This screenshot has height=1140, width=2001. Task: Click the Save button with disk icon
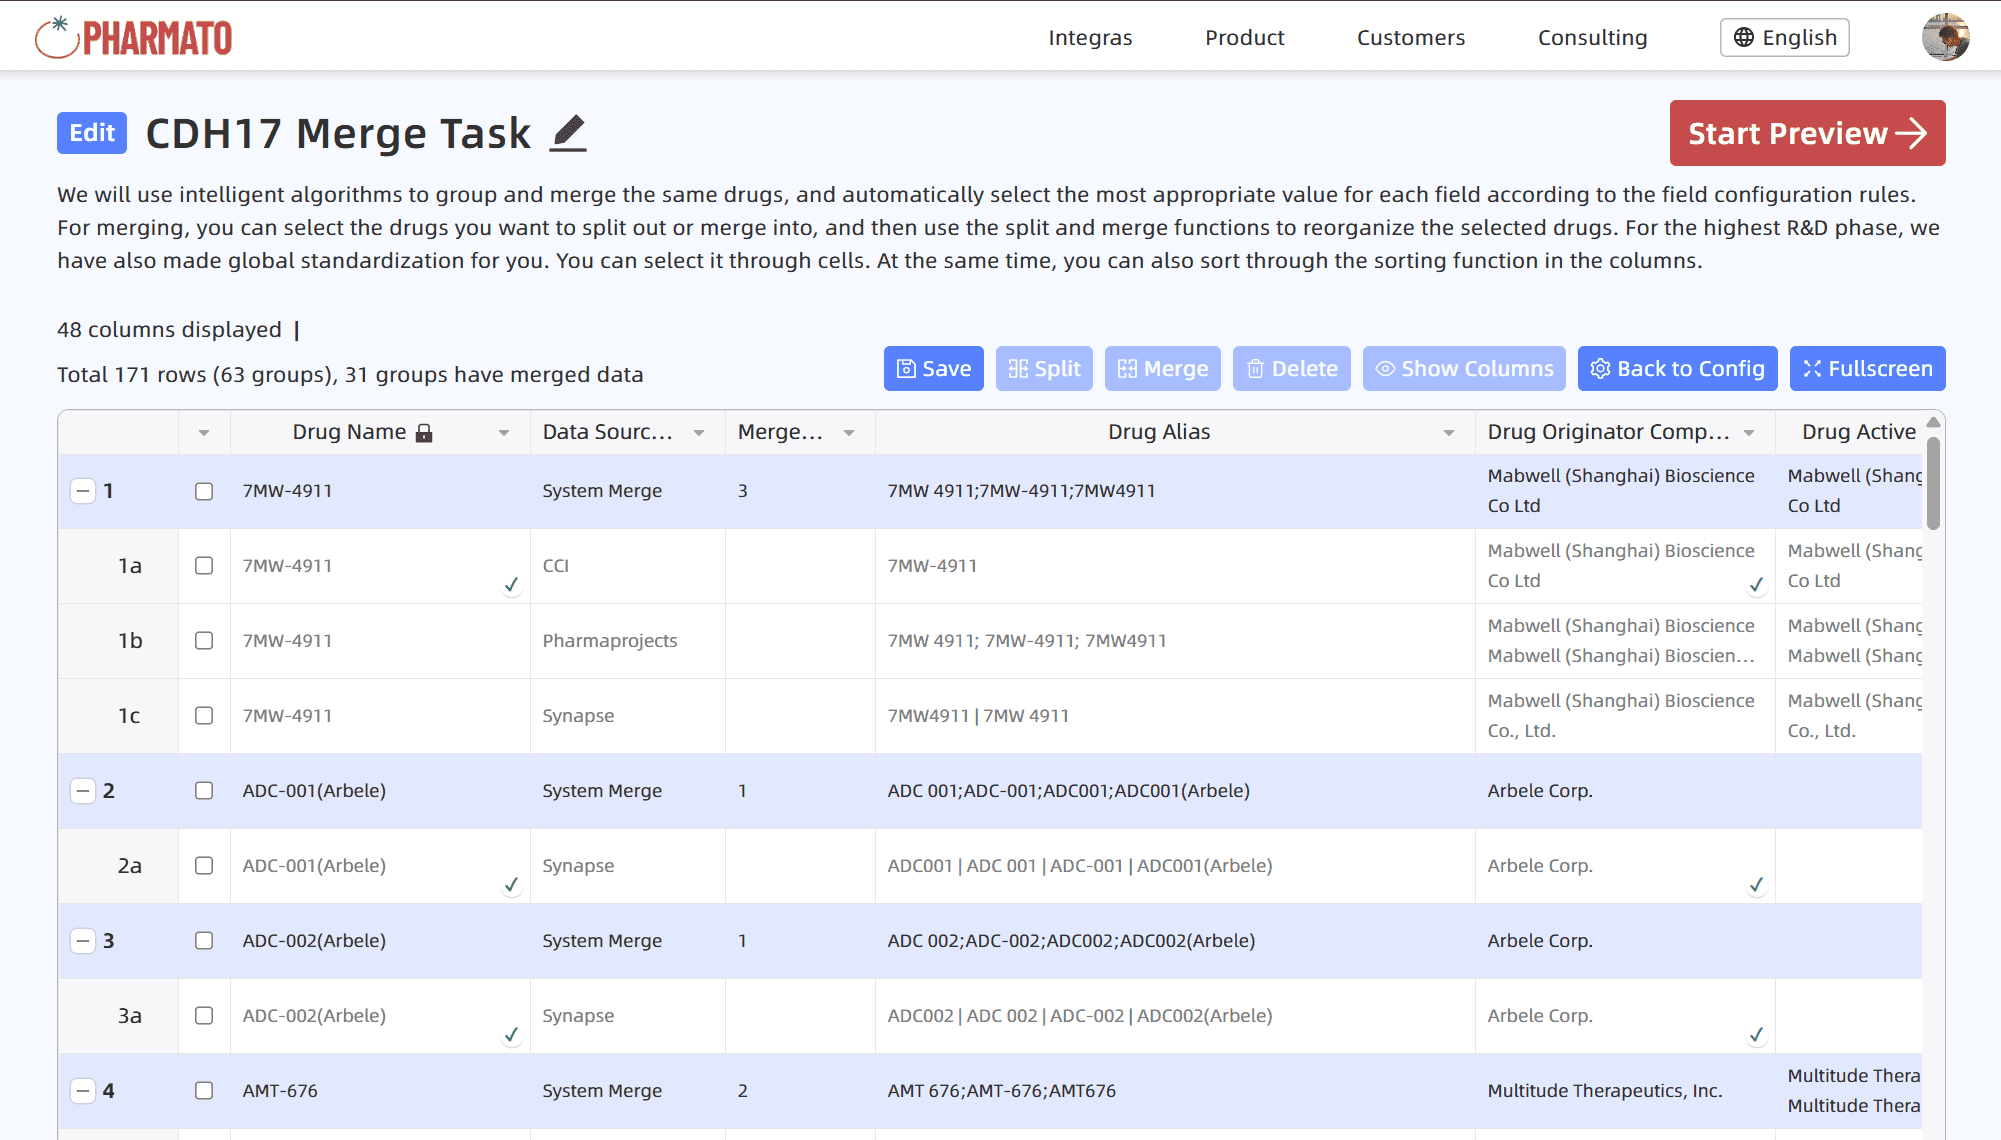pos(933,369)
